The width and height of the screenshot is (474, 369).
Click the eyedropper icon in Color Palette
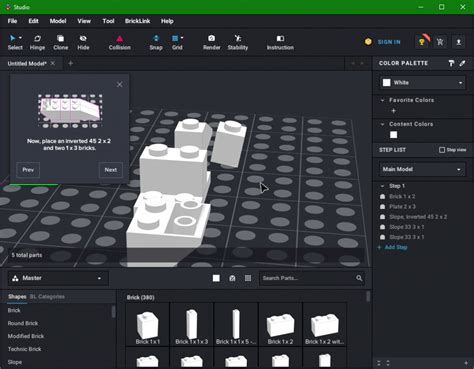click(462, 63)
